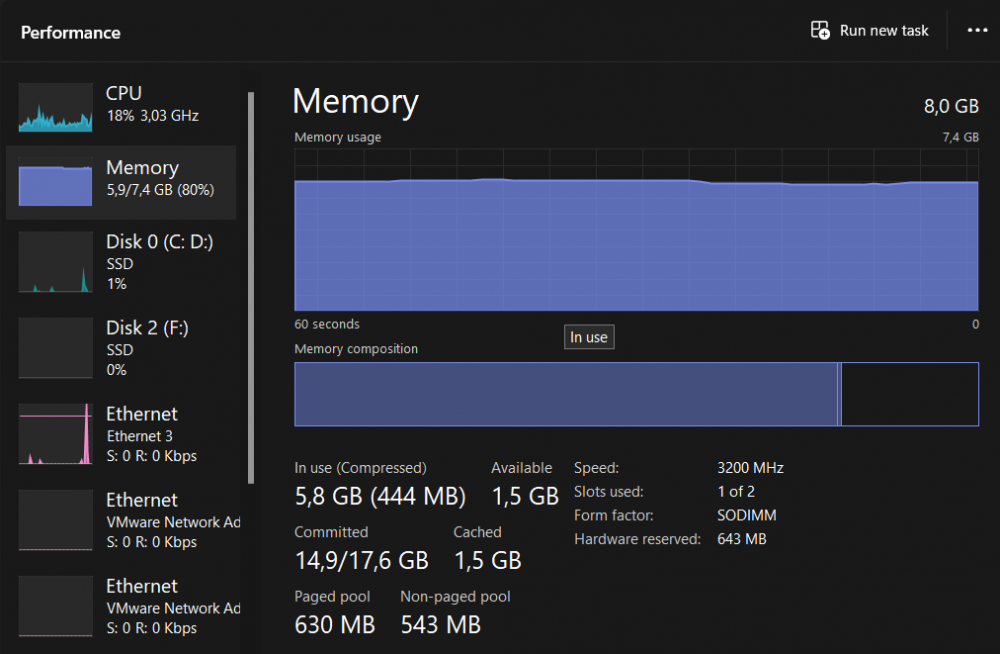Viewport: 1000px width, 654px height.
Task: Click the Non-paged pool label
Action: [455, 597]
